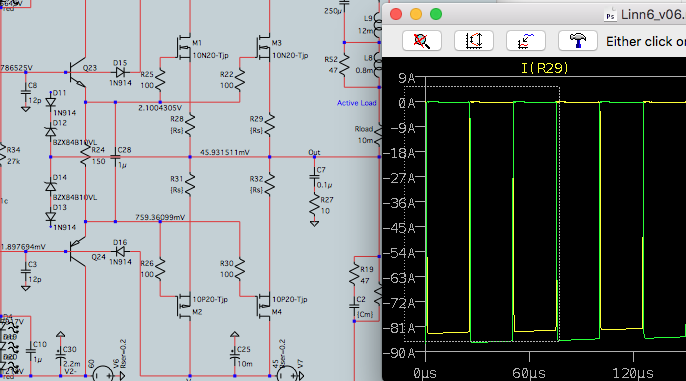Viewport: 686px width, 381px height.
Task: Select resistor R29 on the schematic
Action: (x=270, y=124)
